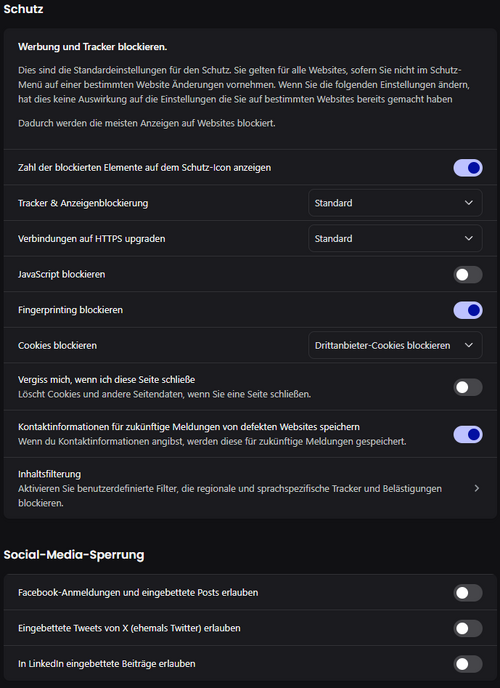The image size is (500, 688).
Task: Open the Inhaltsfilterung settings row
Action: (250, 488)
